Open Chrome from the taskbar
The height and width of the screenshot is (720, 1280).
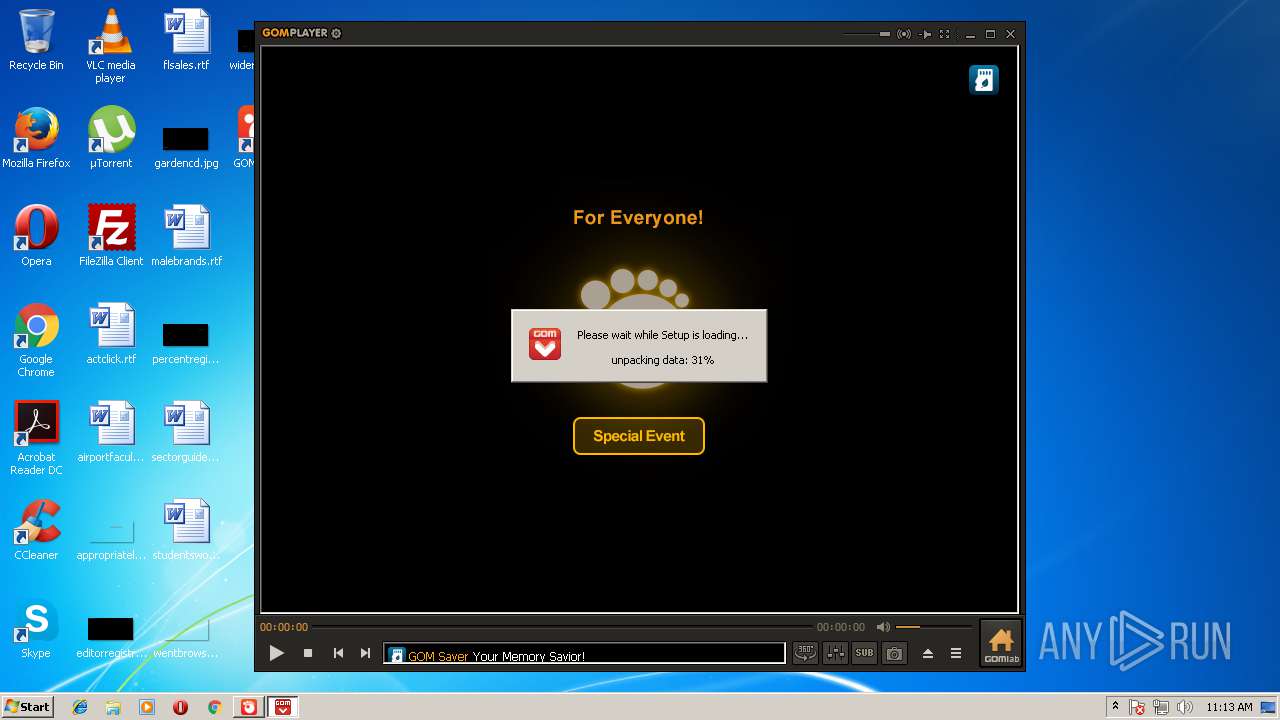tap(214, 707)
